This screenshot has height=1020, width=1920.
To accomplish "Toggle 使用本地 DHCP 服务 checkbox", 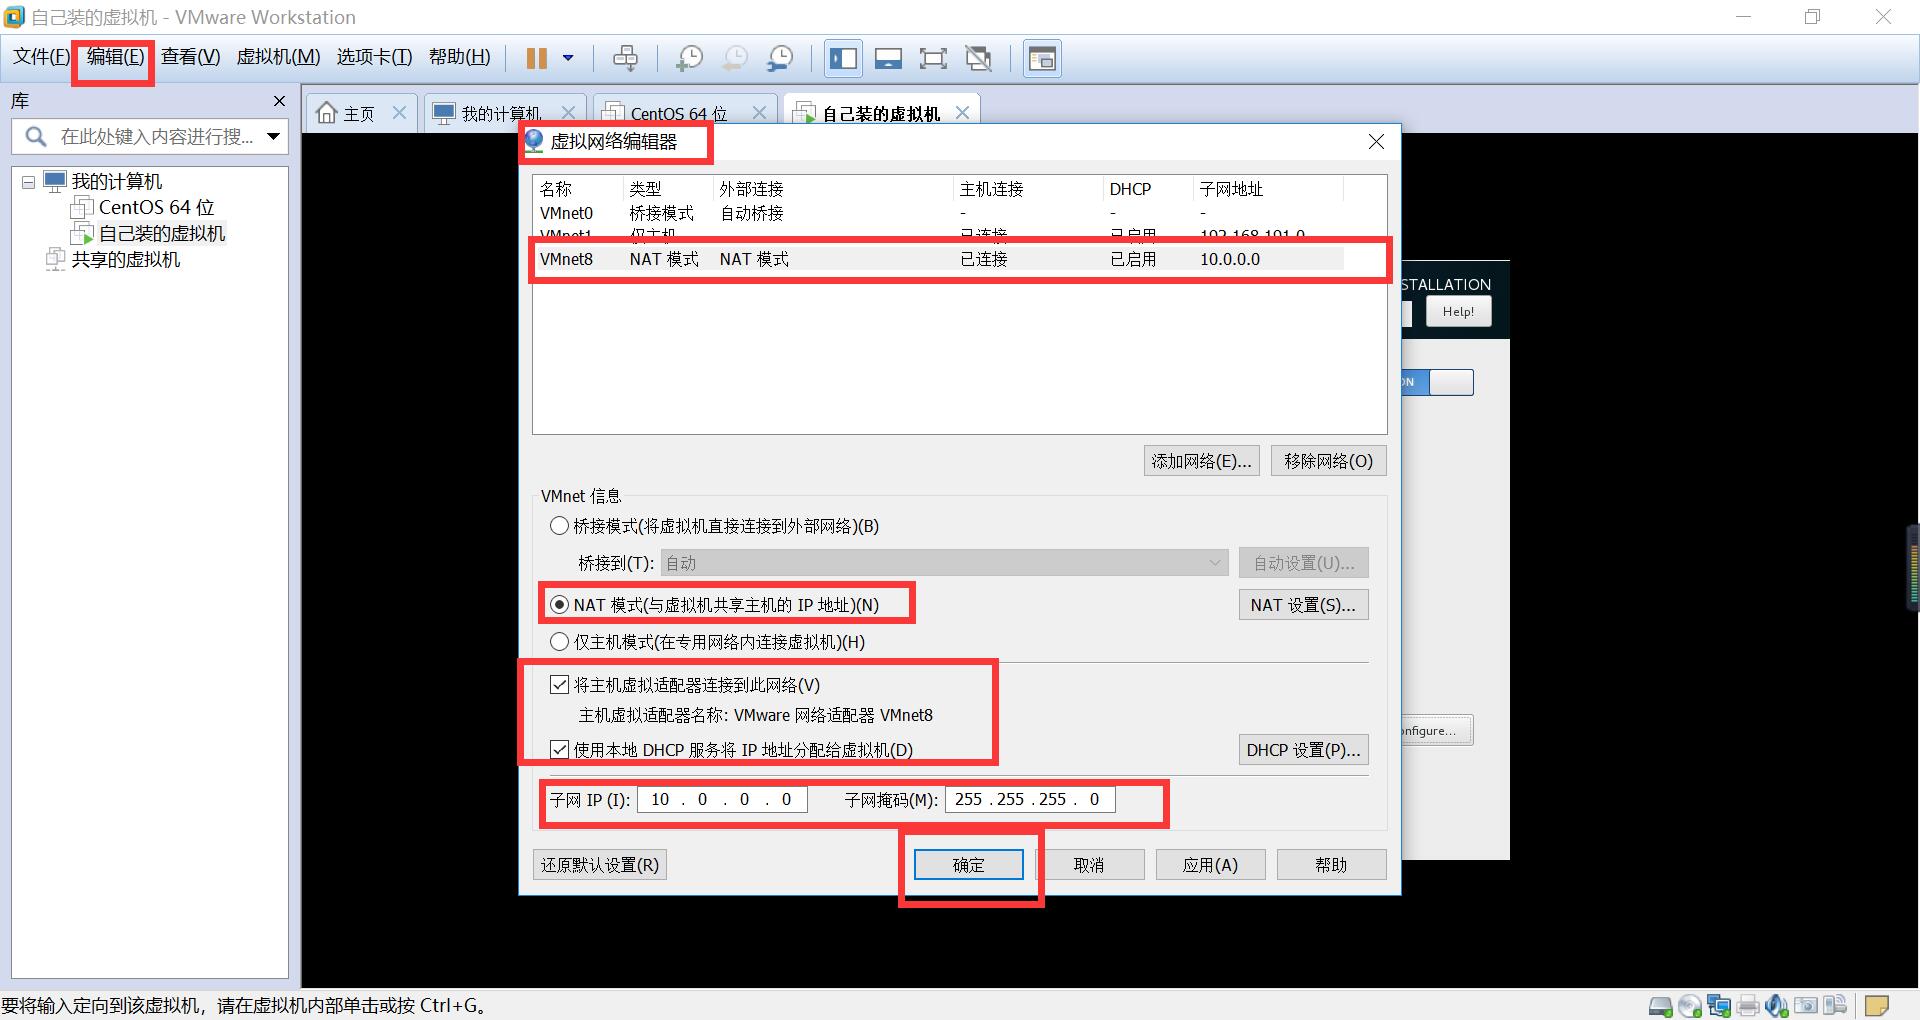I will [559, 750].
